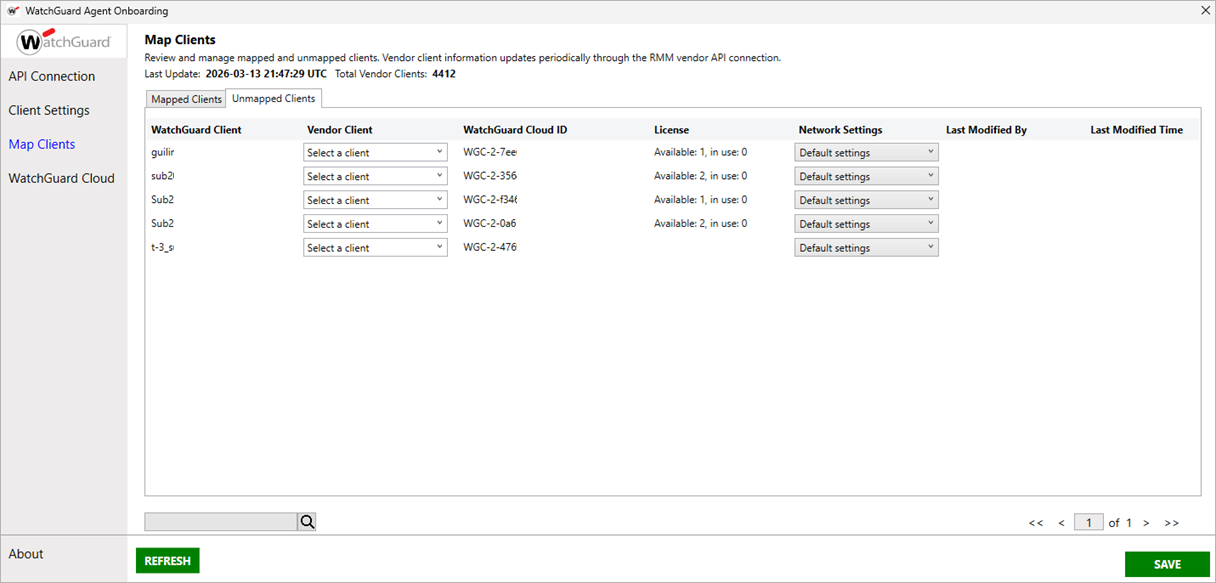Click the green SAVE button
Viewport: 1216px width, 583px height.
point(1167,564)
